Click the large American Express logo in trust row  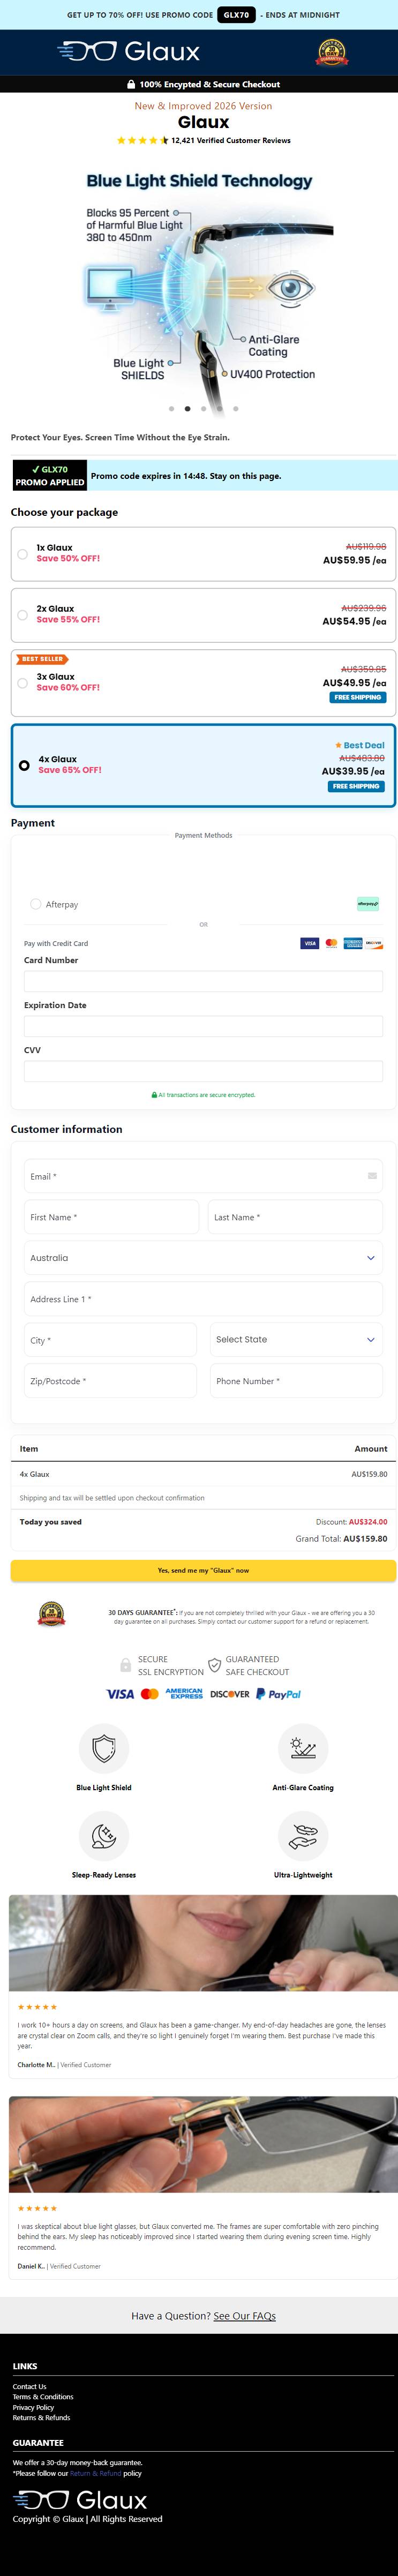(x=184, y=1694)
